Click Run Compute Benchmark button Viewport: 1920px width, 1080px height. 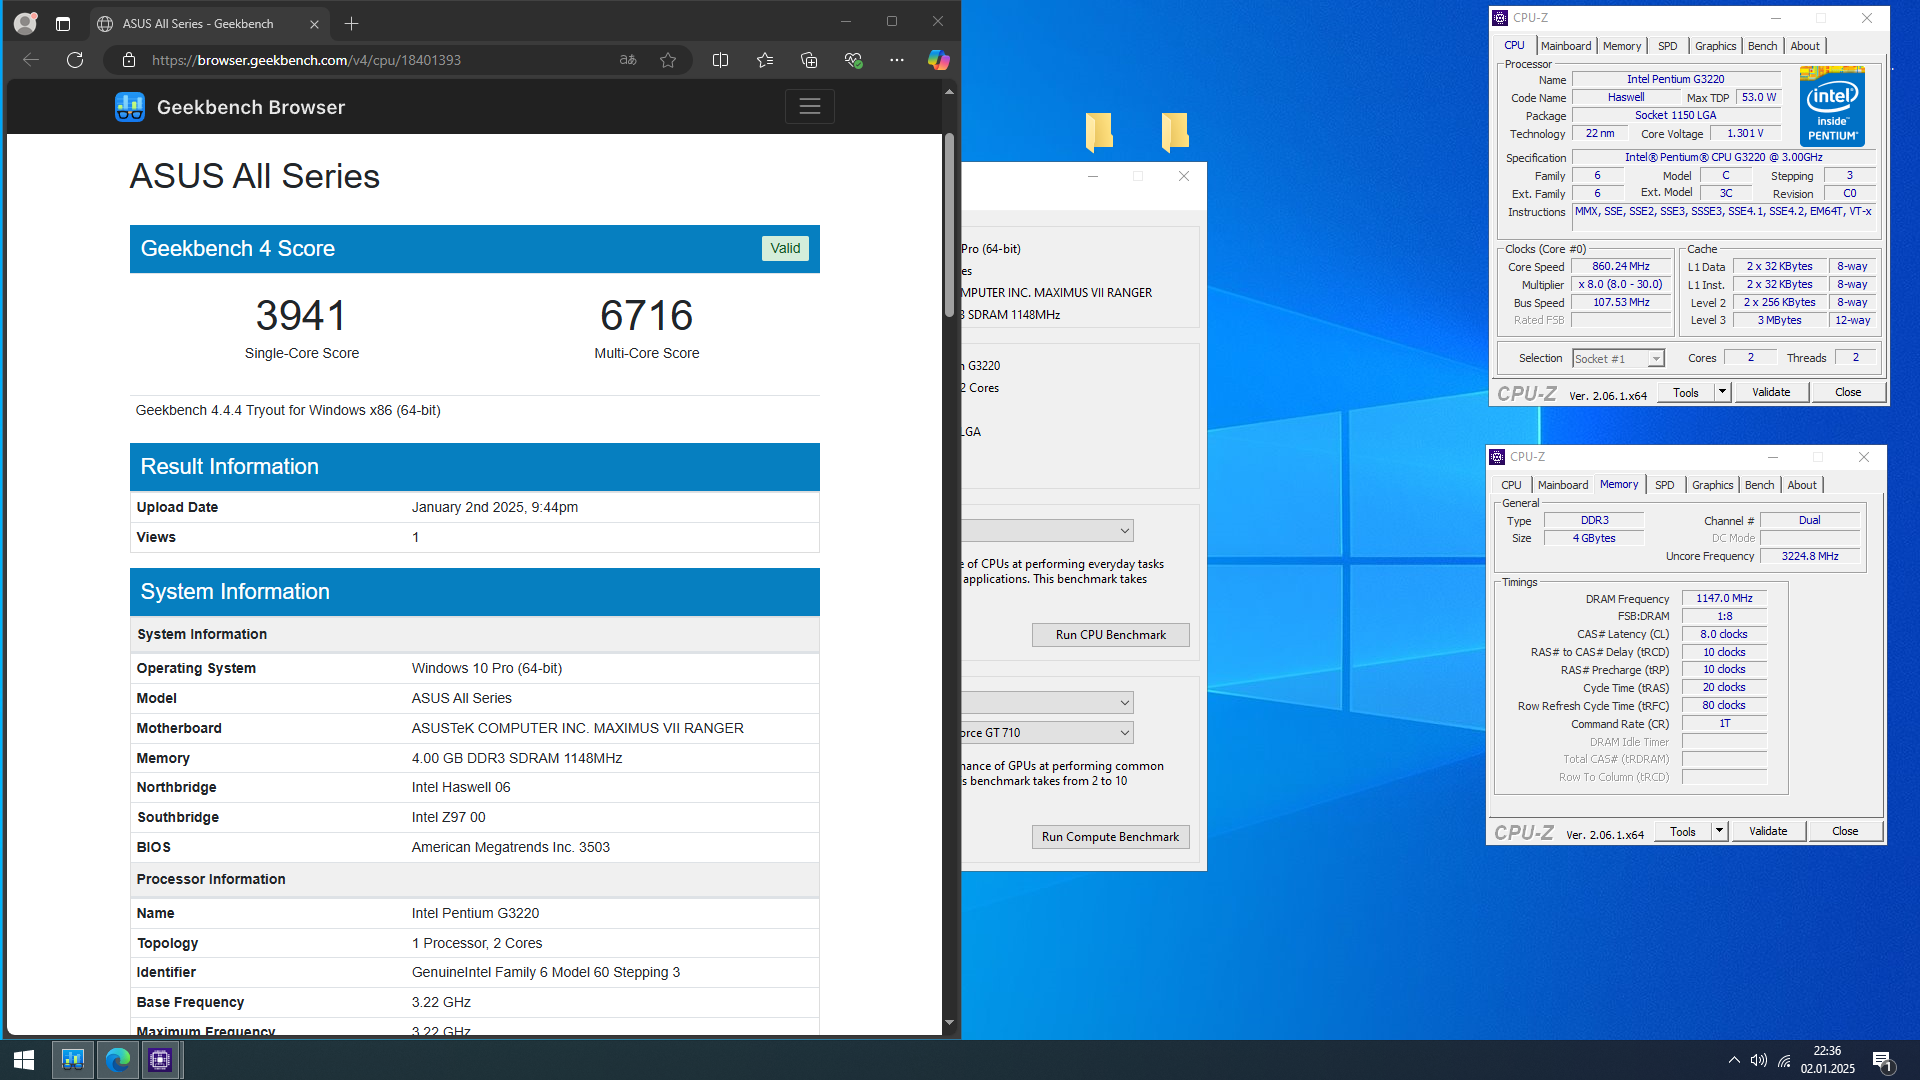[1110, 837]
